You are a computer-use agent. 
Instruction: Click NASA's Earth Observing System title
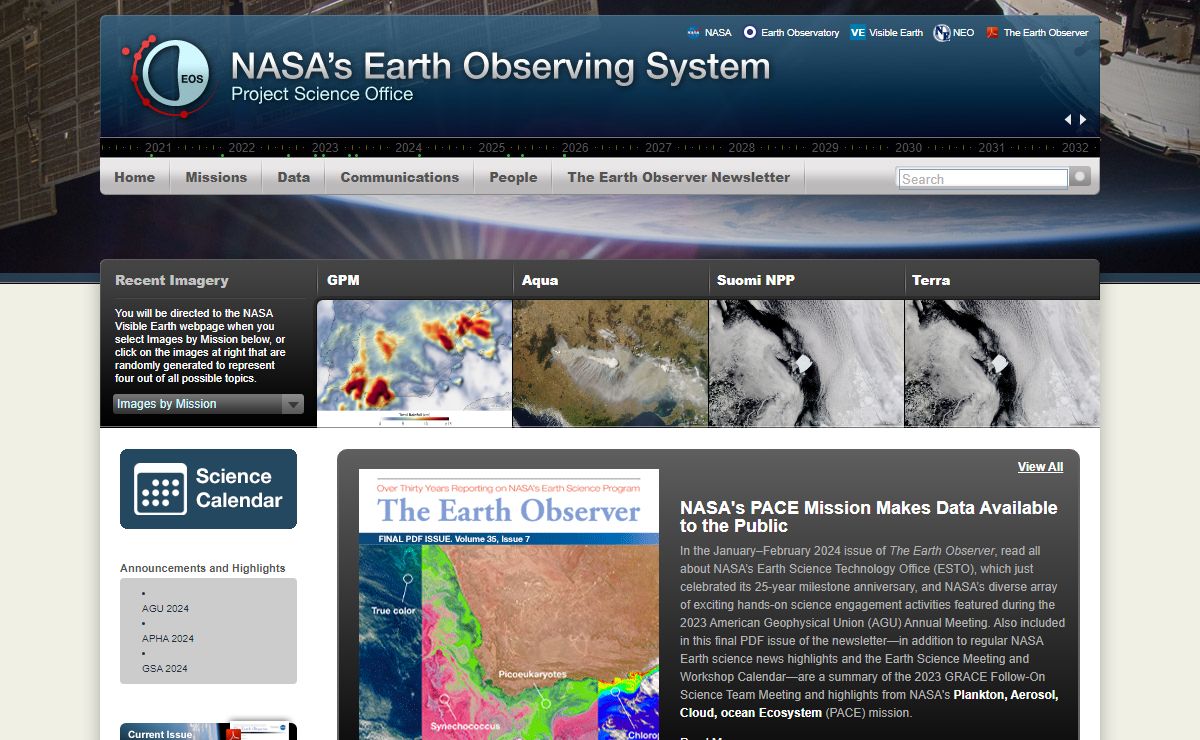click(x=500, y=67)
